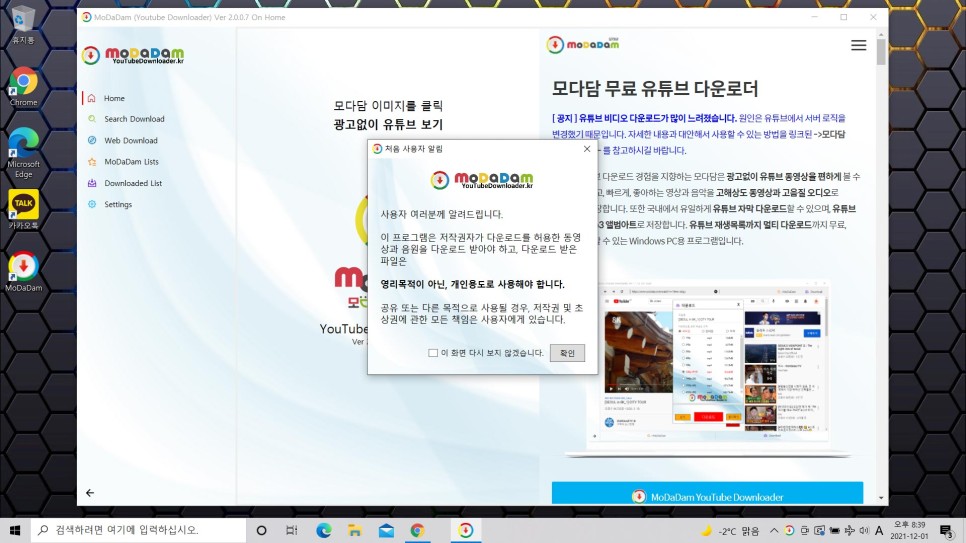966x543 pixels.
Task: Go to Web Download section
Action: 131,141
